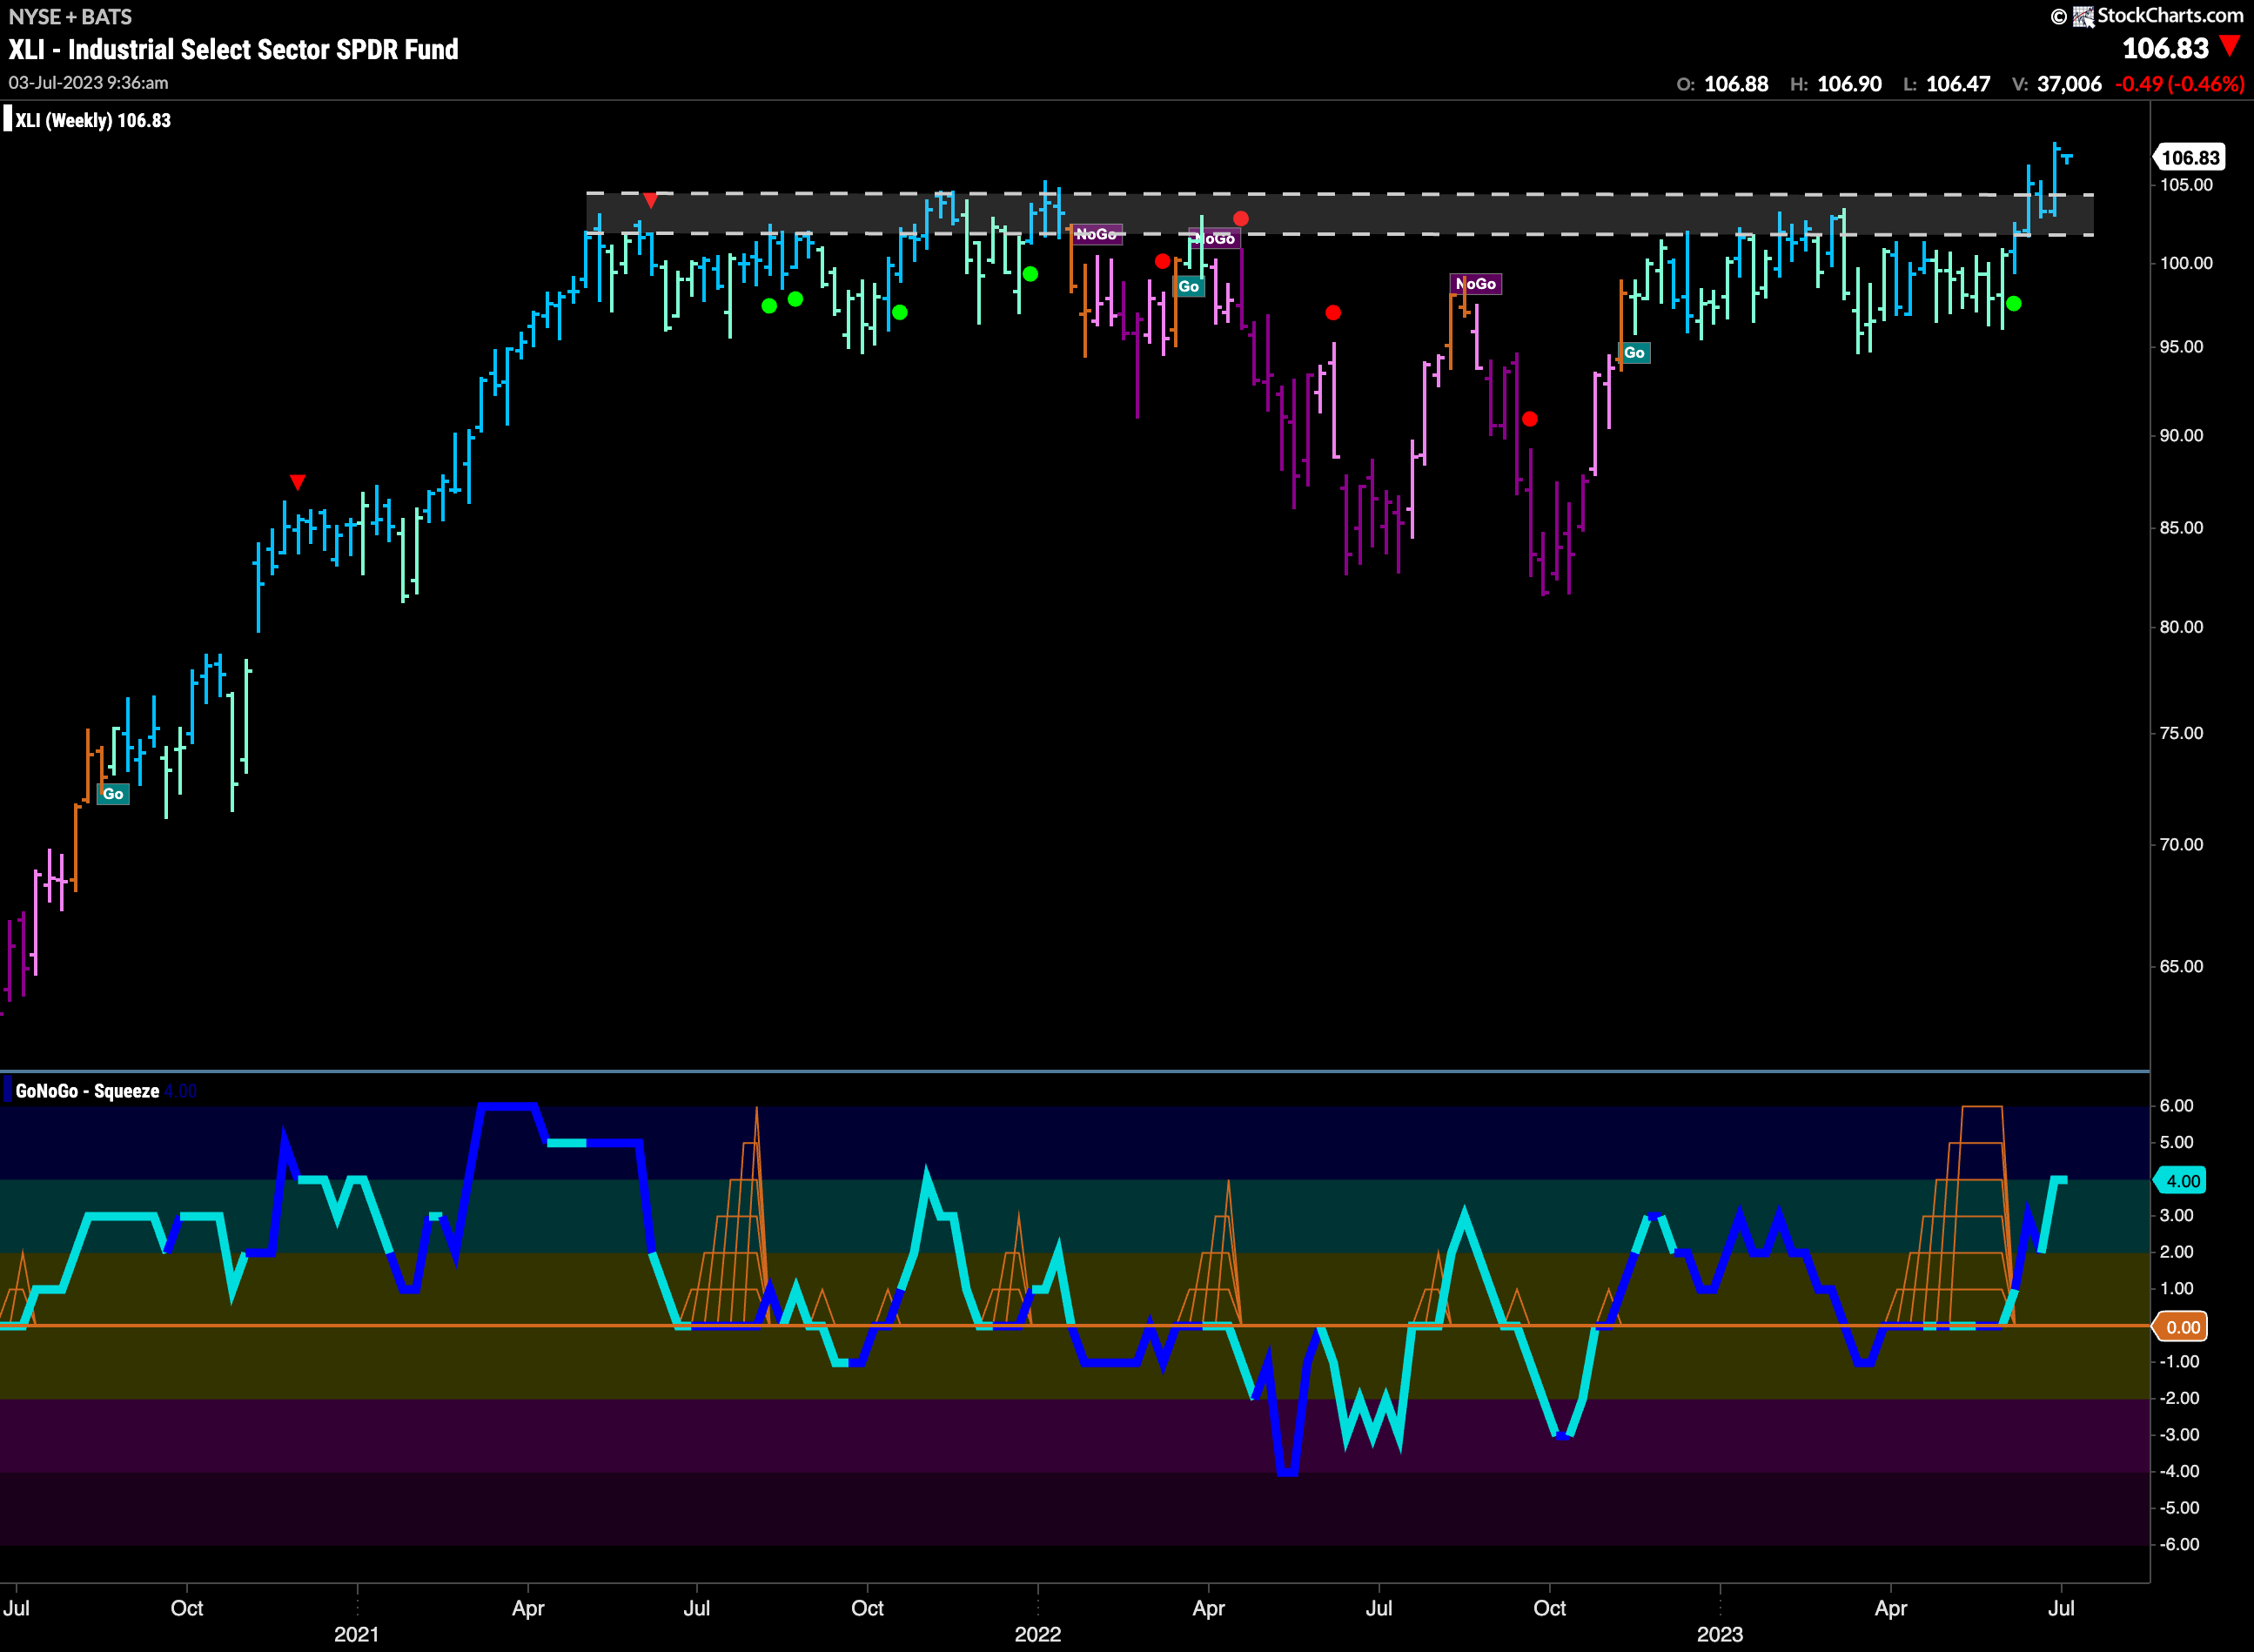Click the 2022 year label on the time axis
Screen dimensions: 2254x1652
coord(1038,1634)
